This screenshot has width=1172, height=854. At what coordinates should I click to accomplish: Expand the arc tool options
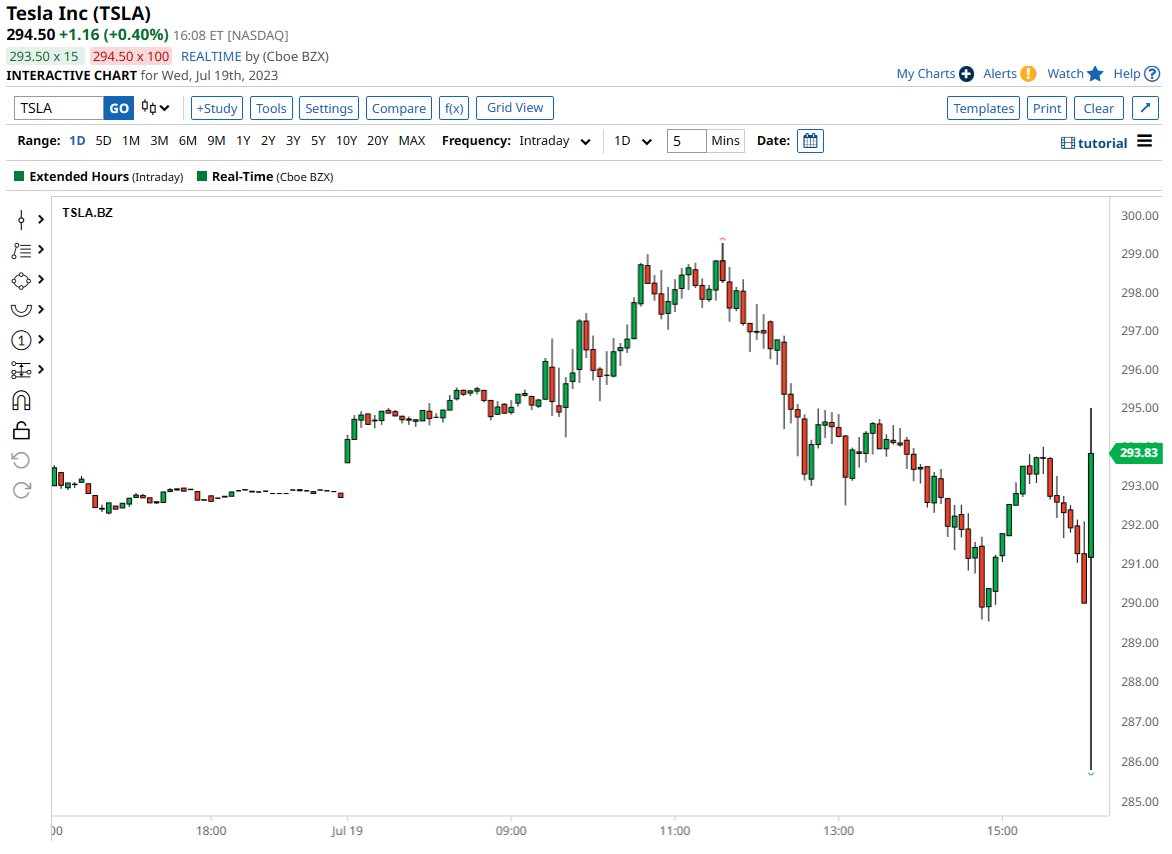tap(40, 309)
